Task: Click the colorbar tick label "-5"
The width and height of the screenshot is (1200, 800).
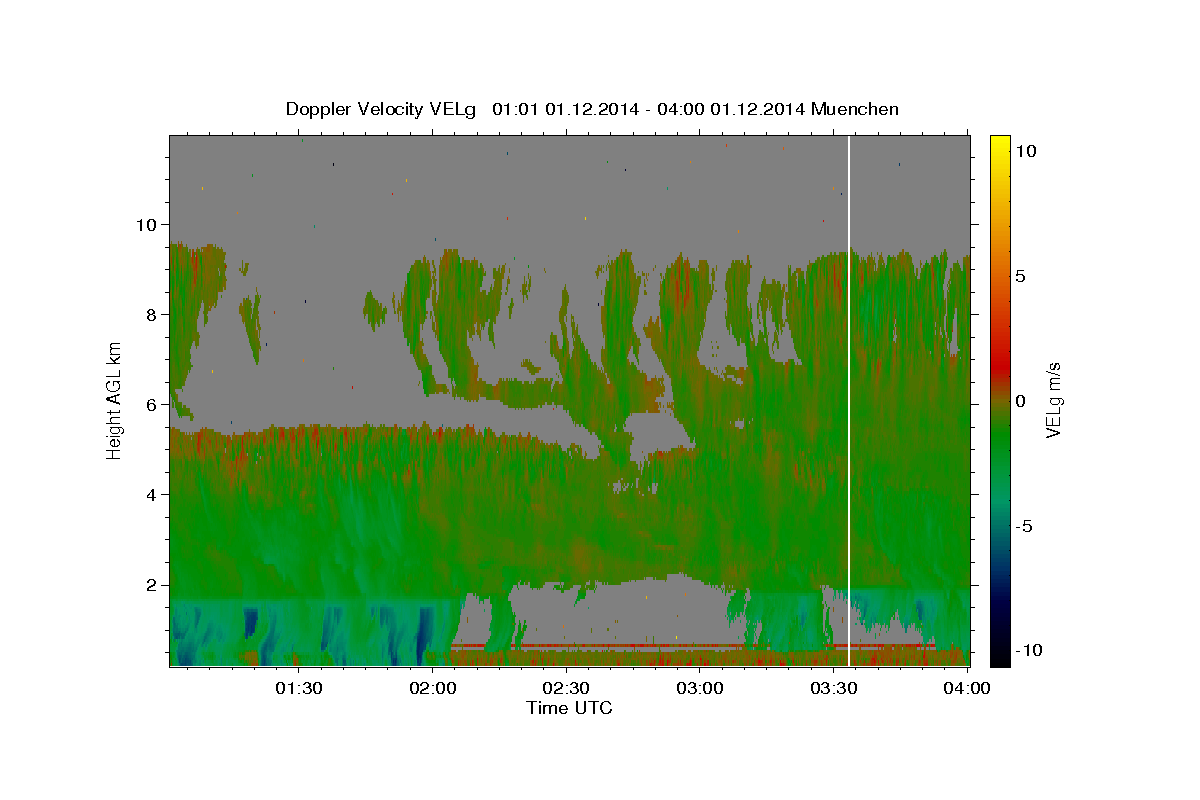Action: [1025, 526]
